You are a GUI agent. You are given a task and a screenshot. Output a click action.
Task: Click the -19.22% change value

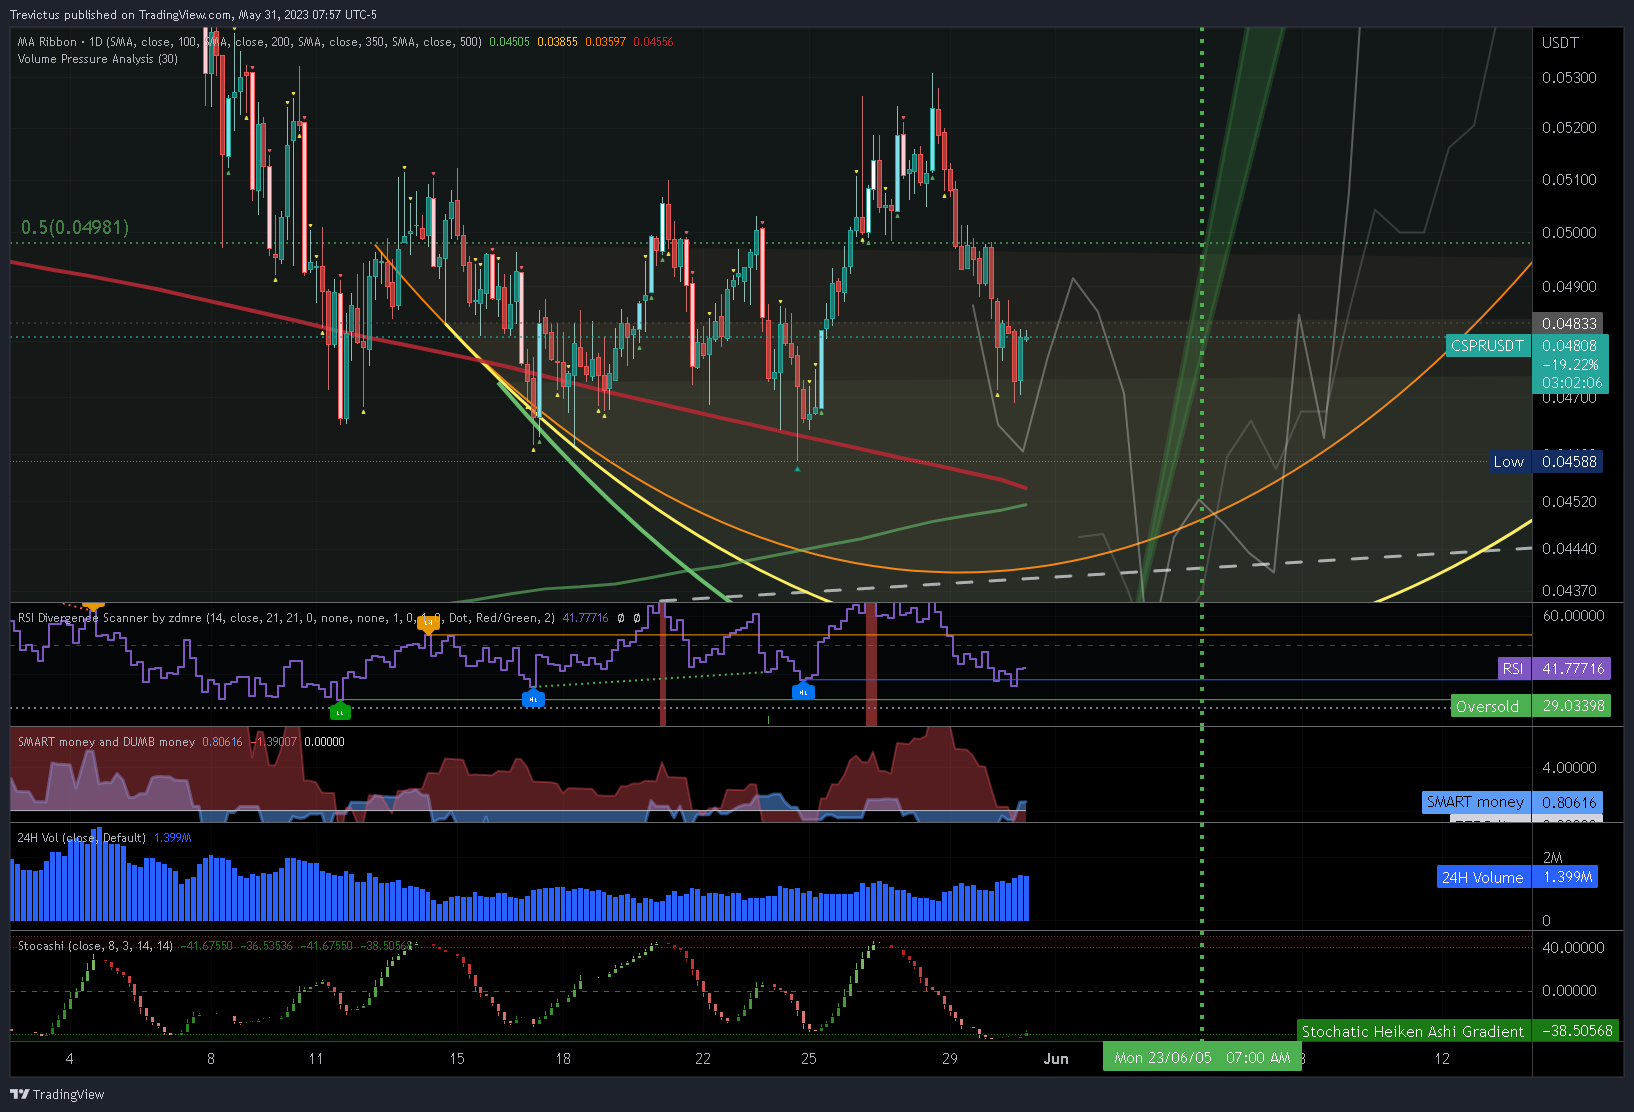pos(1570,365)
